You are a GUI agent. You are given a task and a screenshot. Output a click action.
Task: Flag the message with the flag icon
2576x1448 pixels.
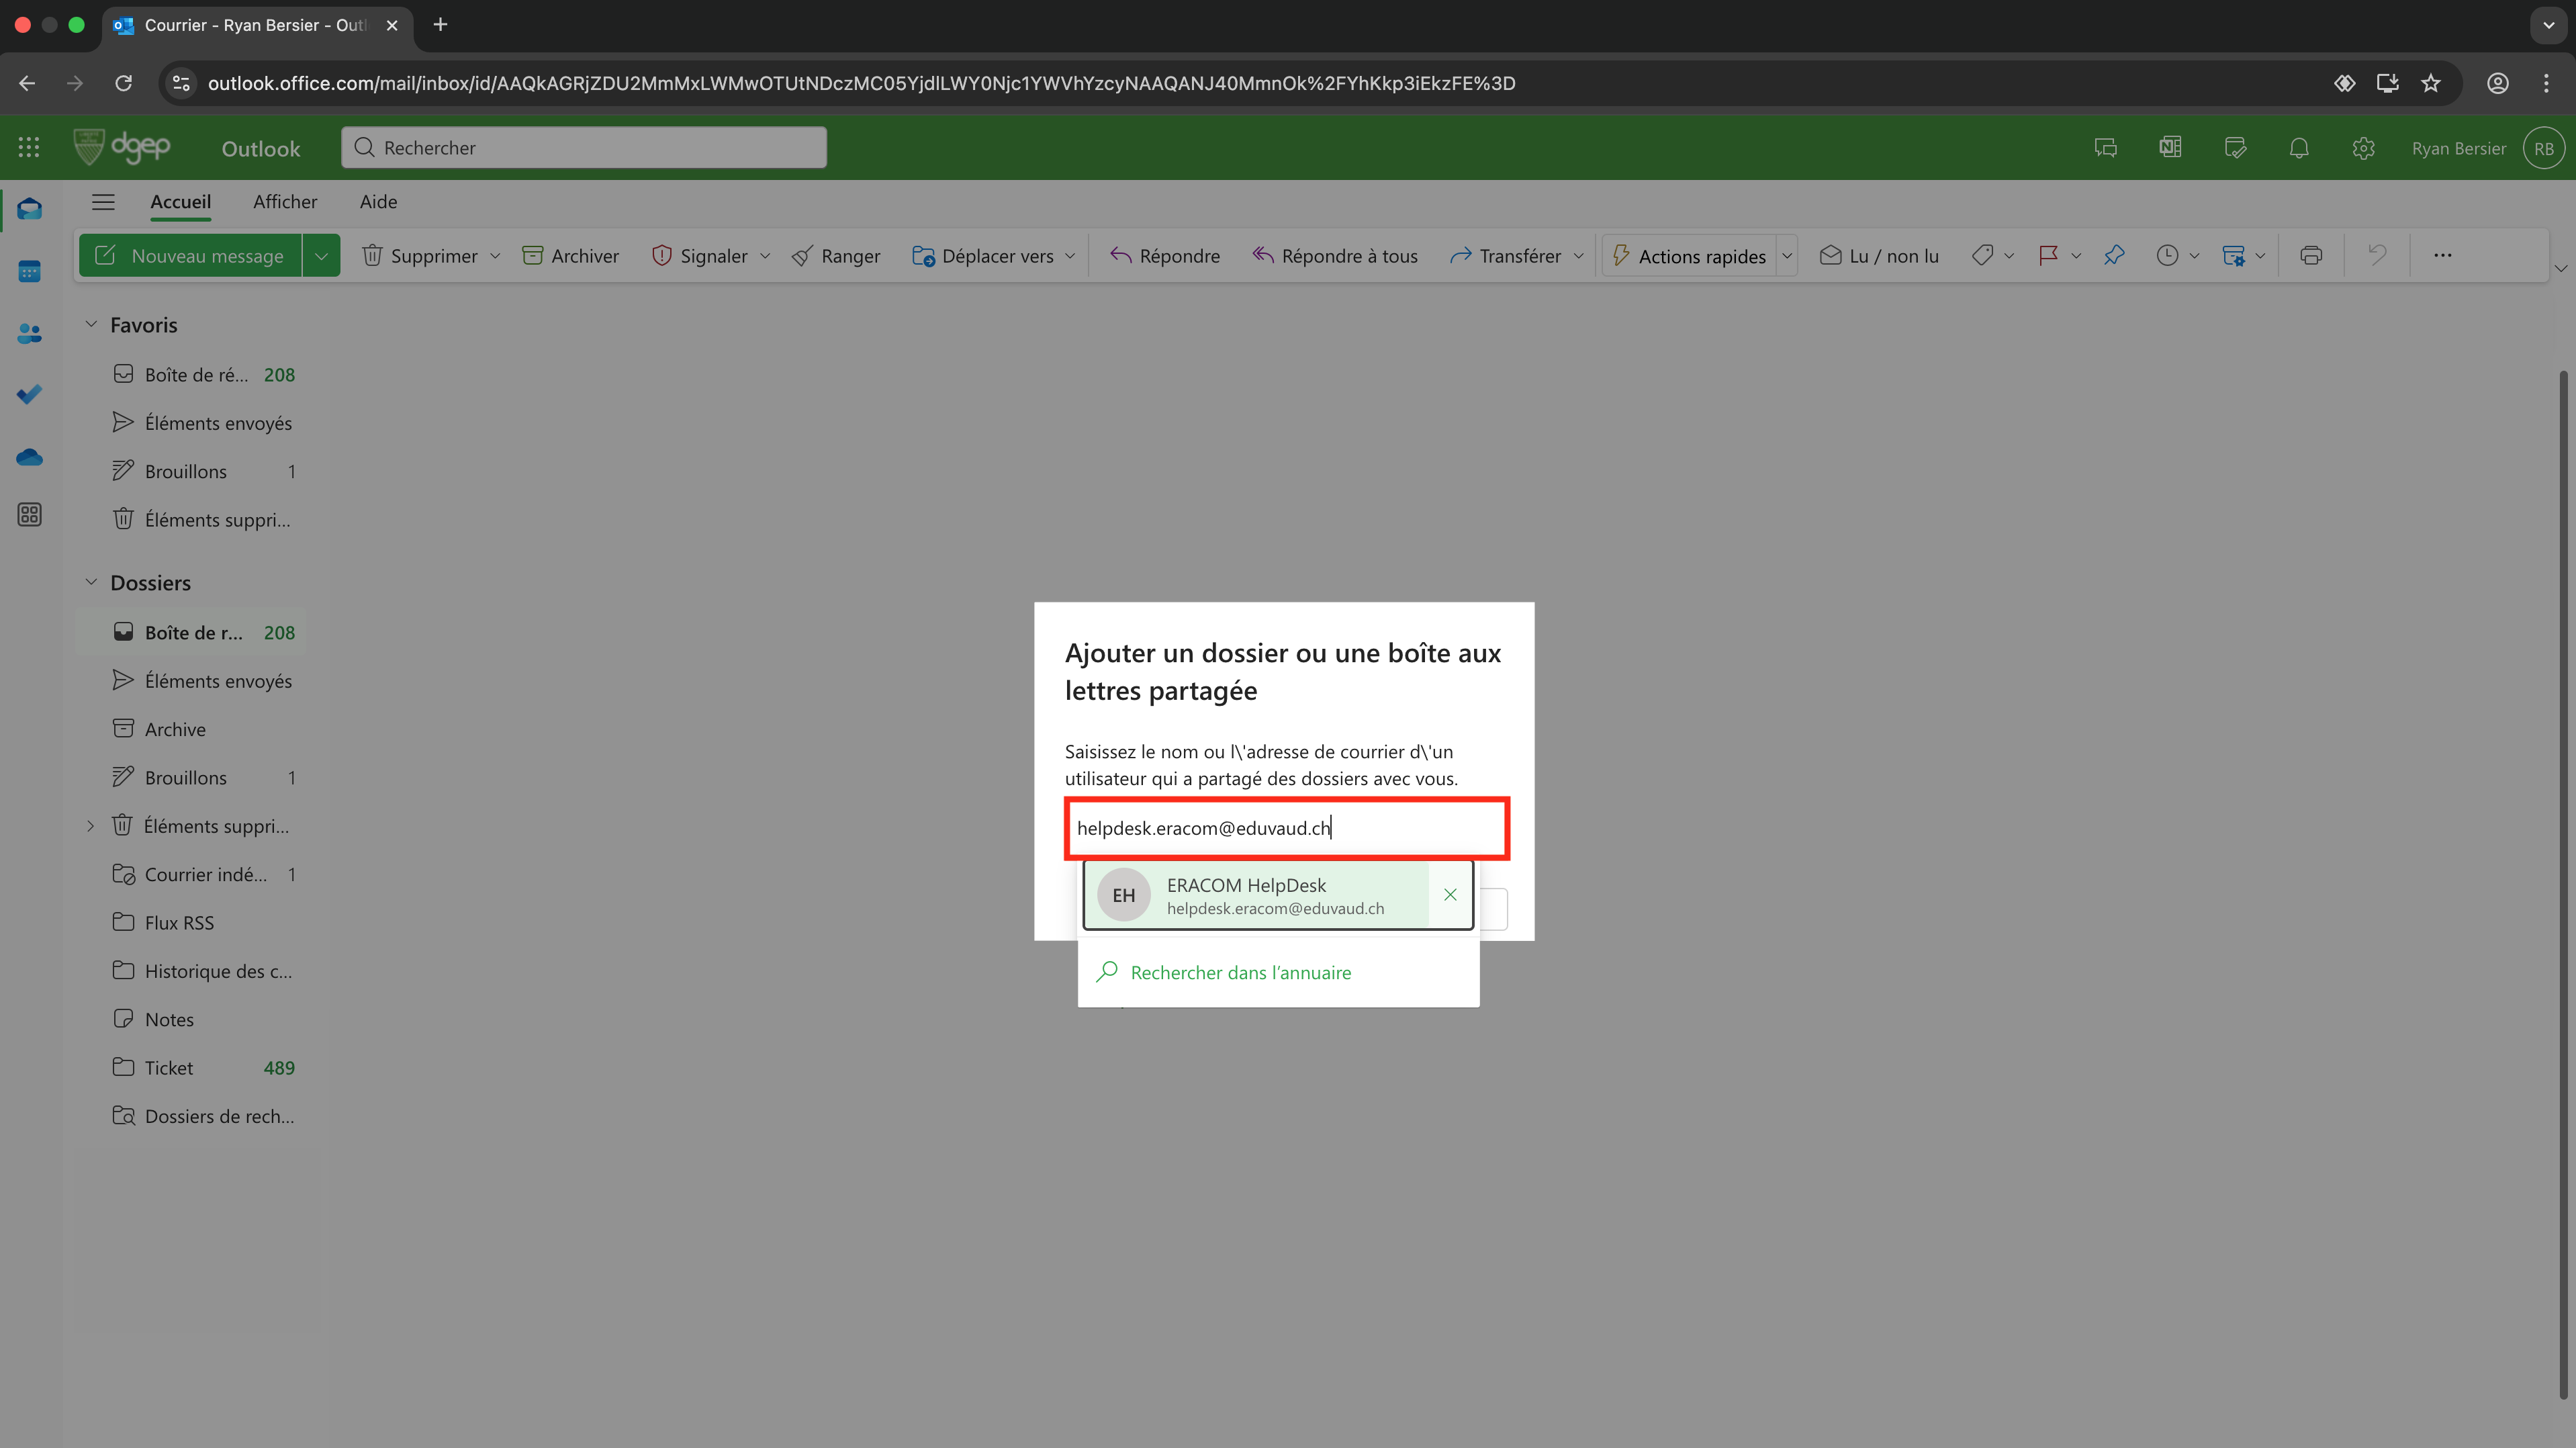coord(2048,256)
